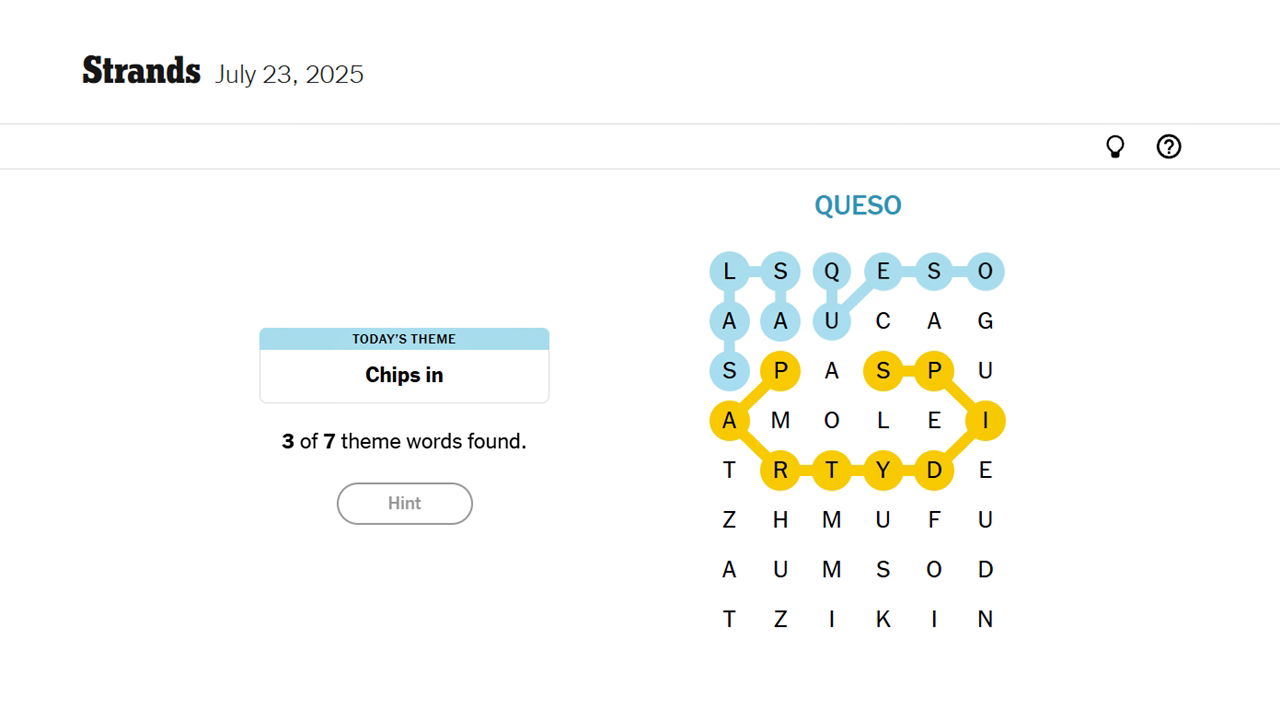Click the Strands logo title
1280x720 pixels.
(141, 71)
